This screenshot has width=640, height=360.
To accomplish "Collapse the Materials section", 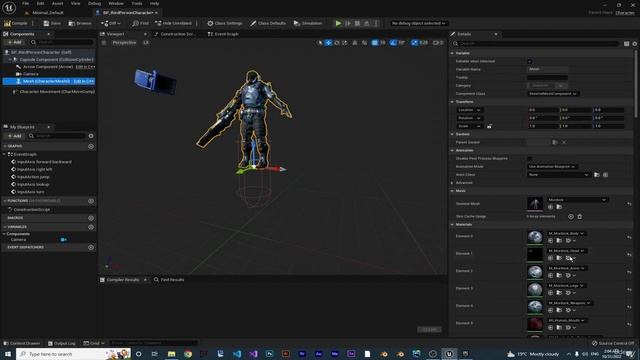I will 452,224.
